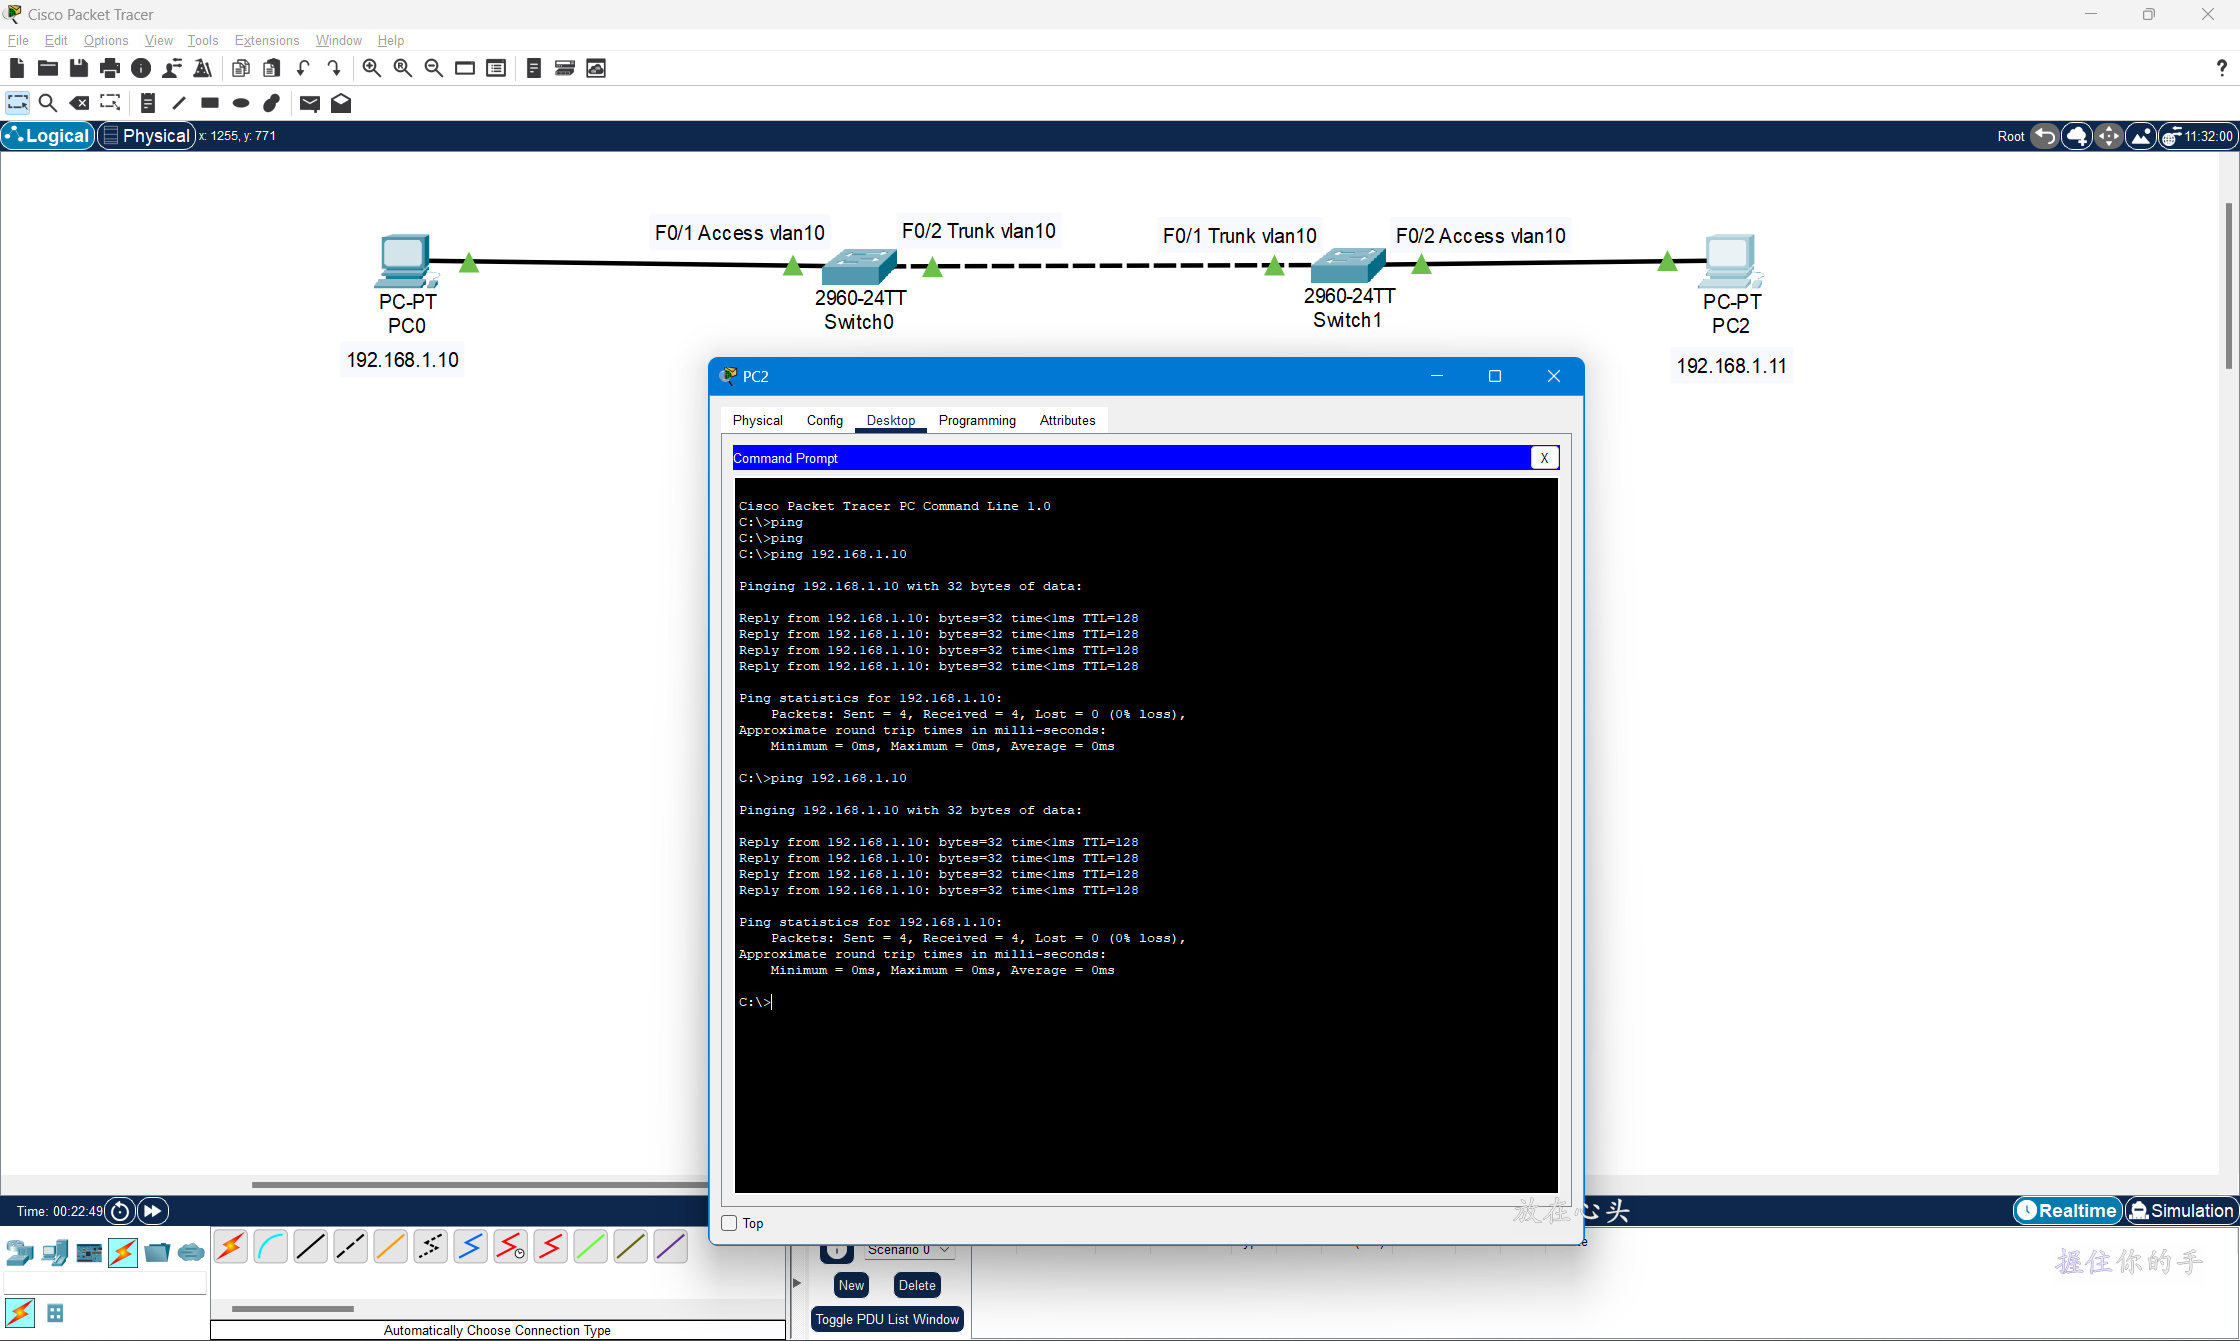Screen dimensions: 2240x1341
Task: Select the Draw Rectangle tool
Action: (x=210, y=103)
